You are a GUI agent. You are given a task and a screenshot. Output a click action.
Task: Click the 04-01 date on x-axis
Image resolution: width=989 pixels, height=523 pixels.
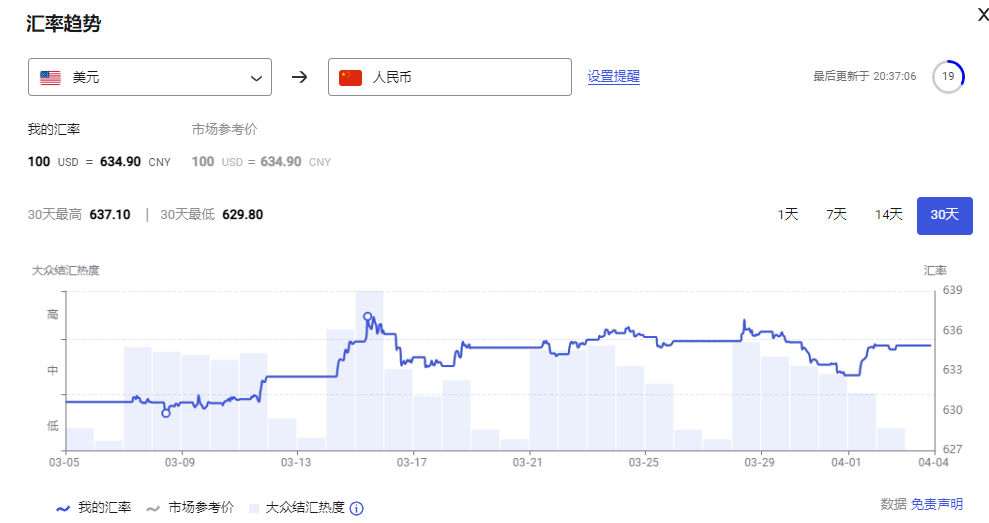point(846,462)
